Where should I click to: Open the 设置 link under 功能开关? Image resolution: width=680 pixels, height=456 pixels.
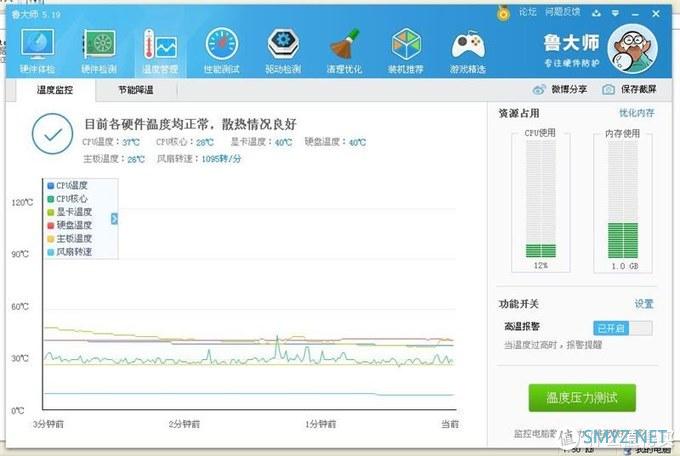coord(644,304)
